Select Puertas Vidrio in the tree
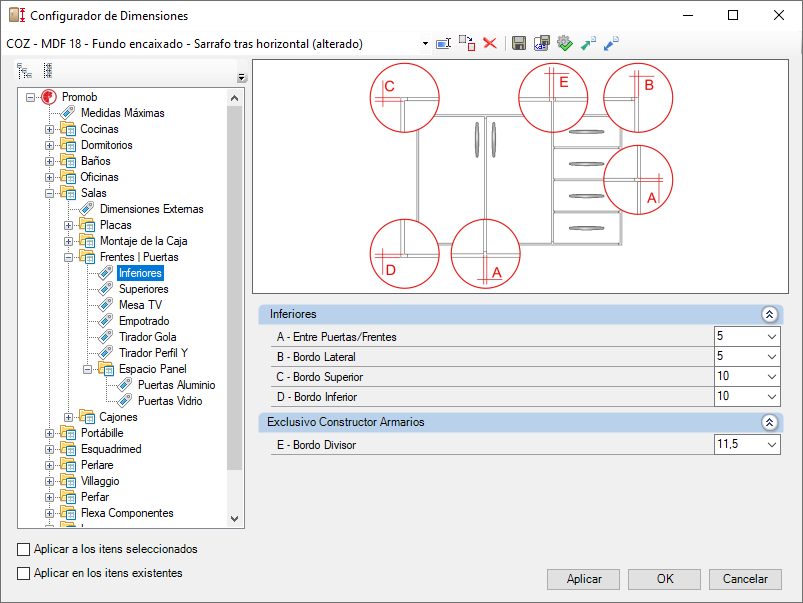This screenshot has width=803, height=603. pyautogui.click(x=170, y=401)
